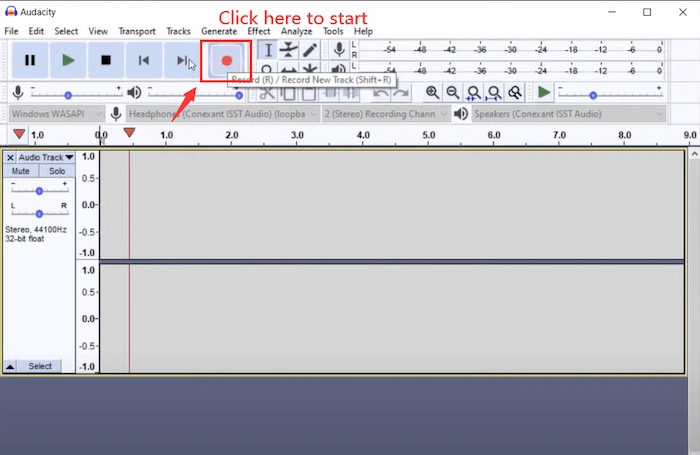Open the Speakers playback device dropdown
This screenshot has width=700, height=455.
tap(569, 114)
